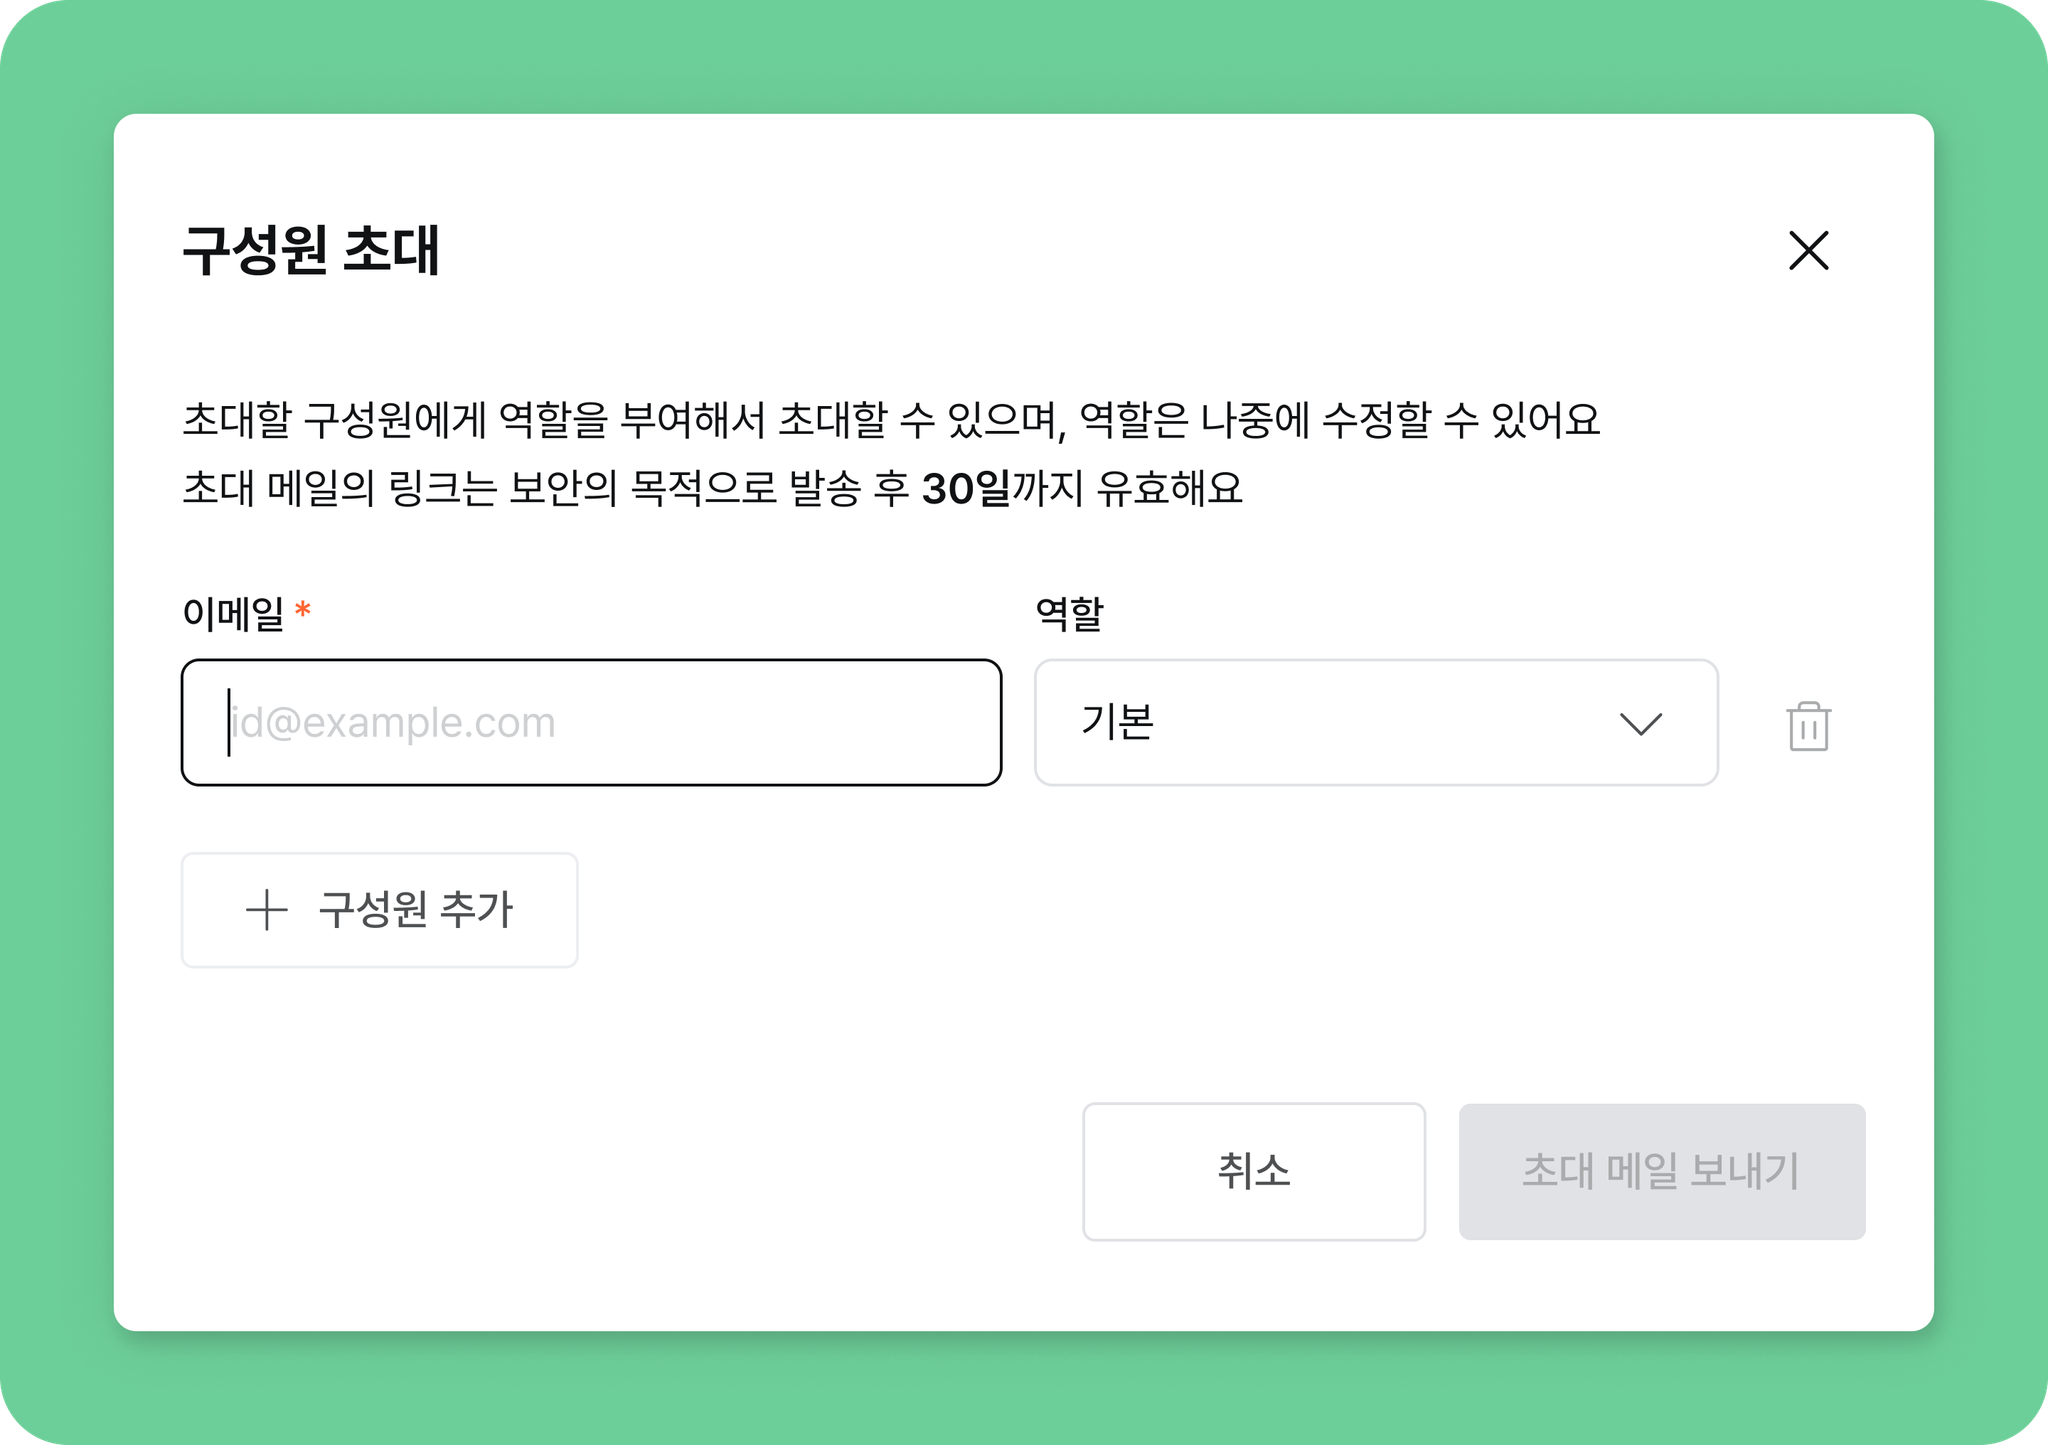Select the 기본 value text in role box

point(1117,722)
